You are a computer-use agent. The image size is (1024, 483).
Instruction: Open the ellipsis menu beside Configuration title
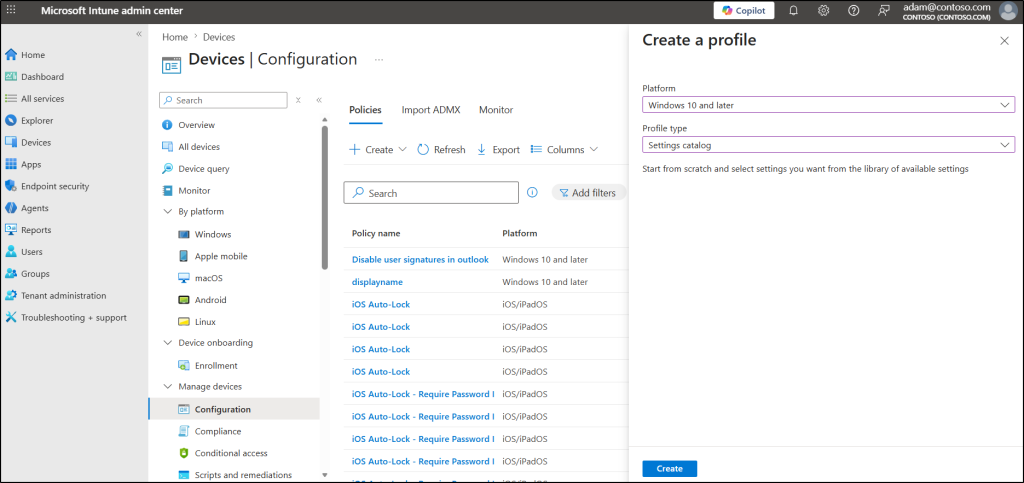pos(379,59)
